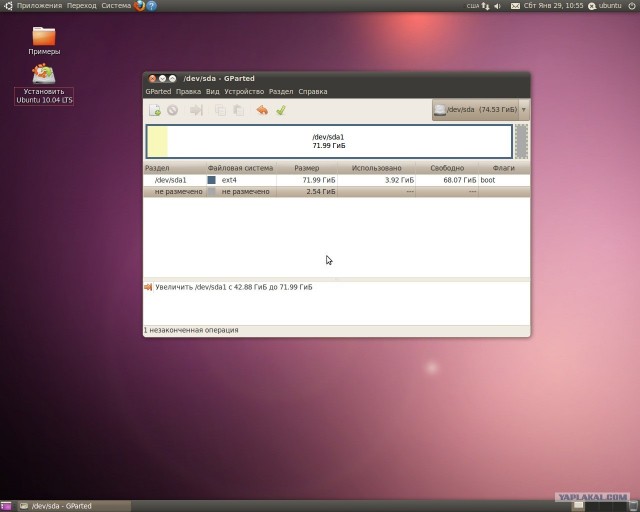Open the Вид menu
The height and width of the screenshot is (512, 640).
click(213, 91)
